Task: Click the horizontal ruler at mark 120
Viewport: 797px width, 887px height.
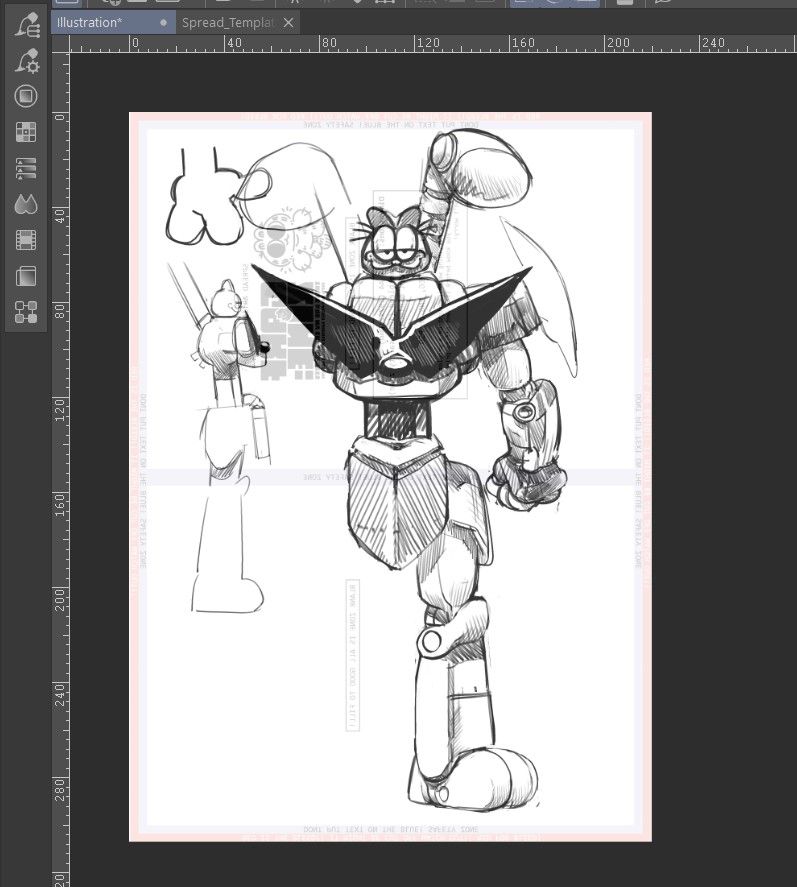Action: coord(428,43)
